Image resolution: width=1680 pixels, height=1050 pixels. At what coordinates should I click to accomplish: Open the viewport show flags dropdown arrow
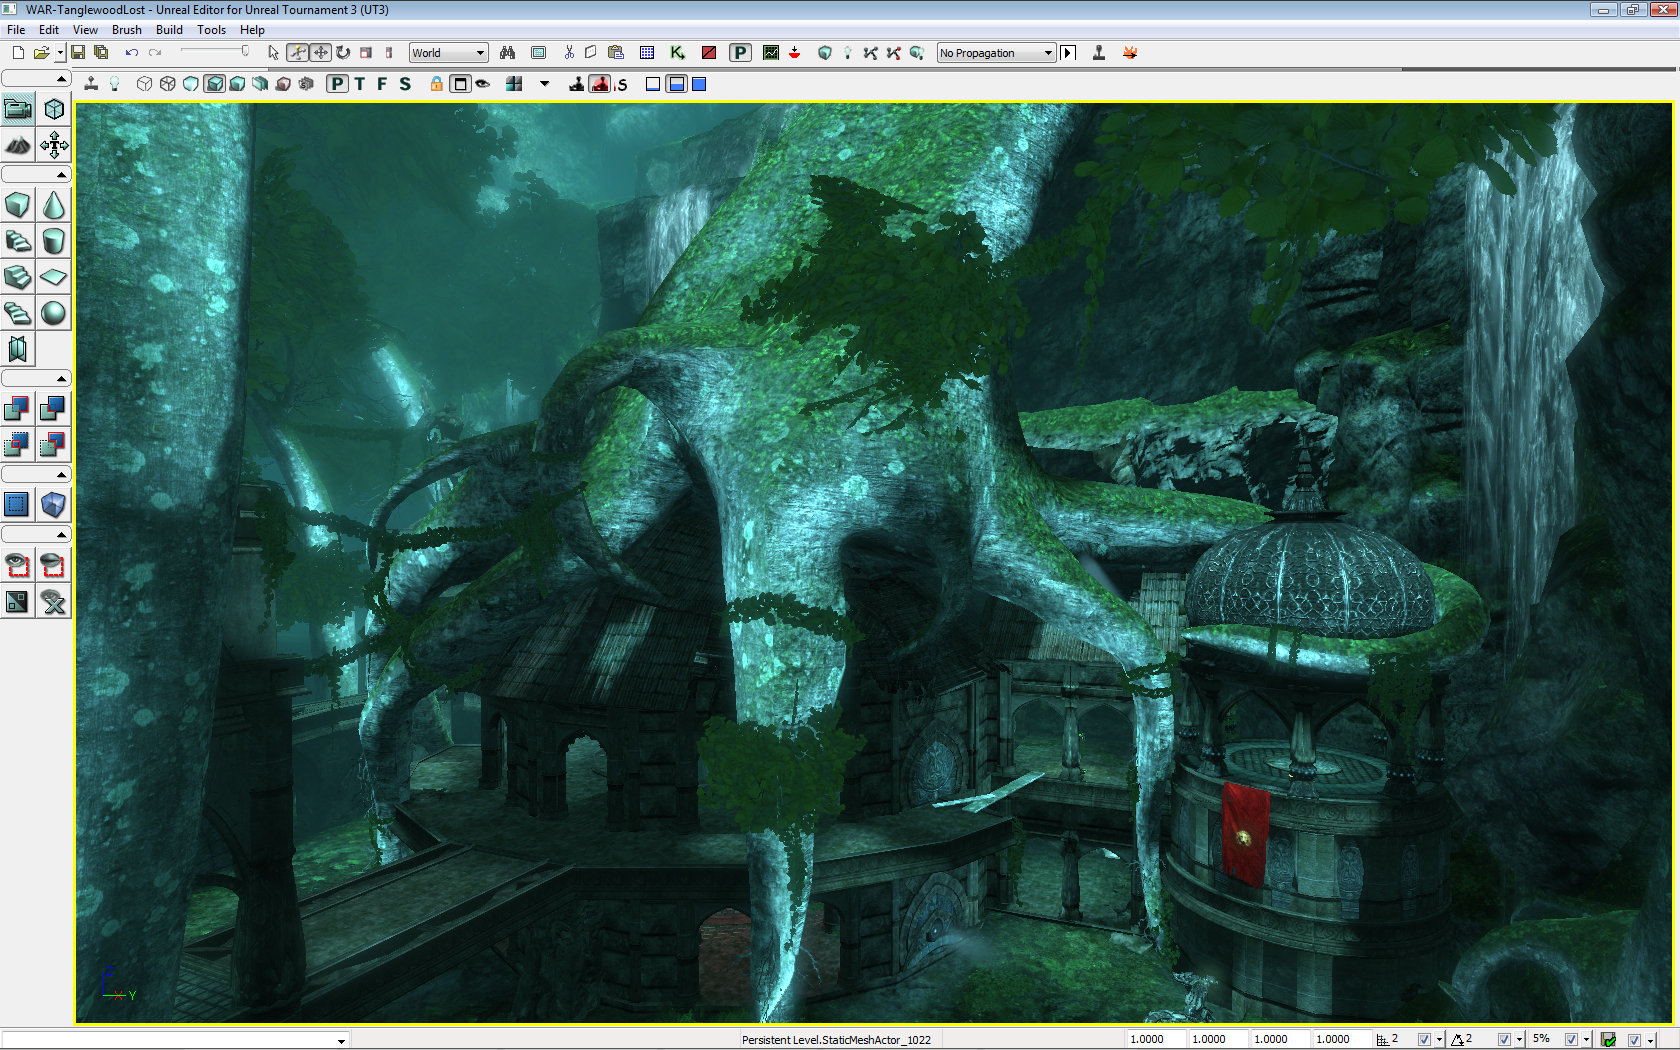click(x=545, y=84)
